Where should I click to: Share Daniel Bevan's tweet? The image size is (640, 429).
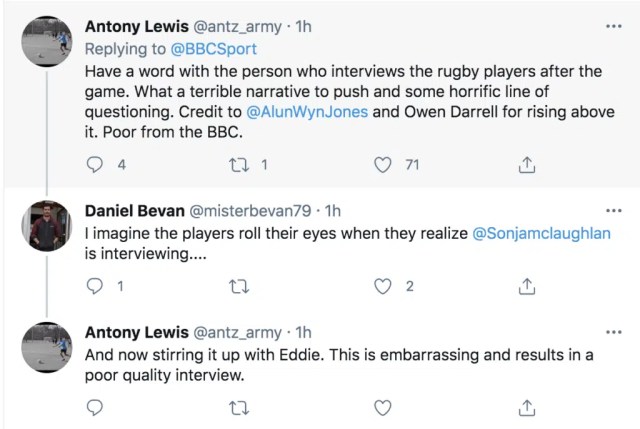coord(525,287)
